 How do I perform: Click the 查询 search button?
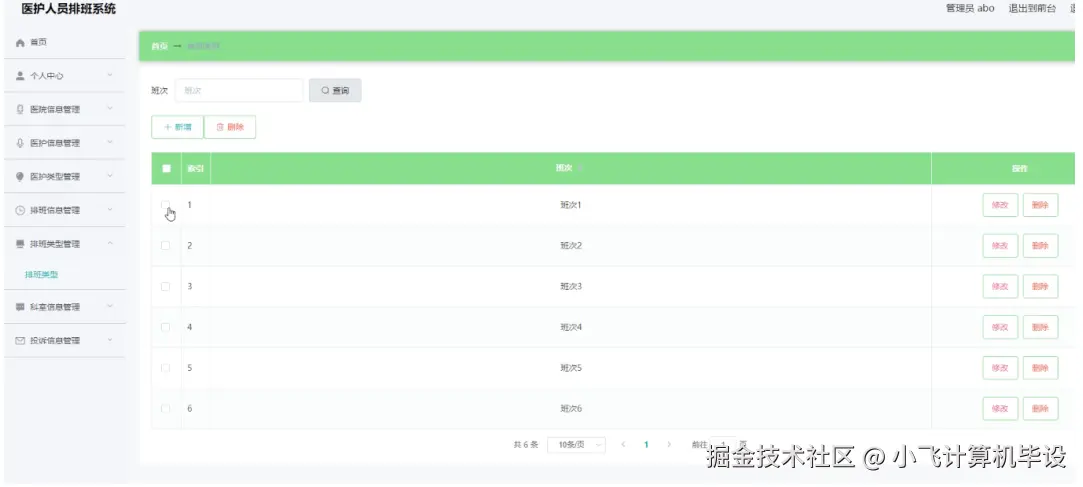pyautogui.click(x=335, y=90)
